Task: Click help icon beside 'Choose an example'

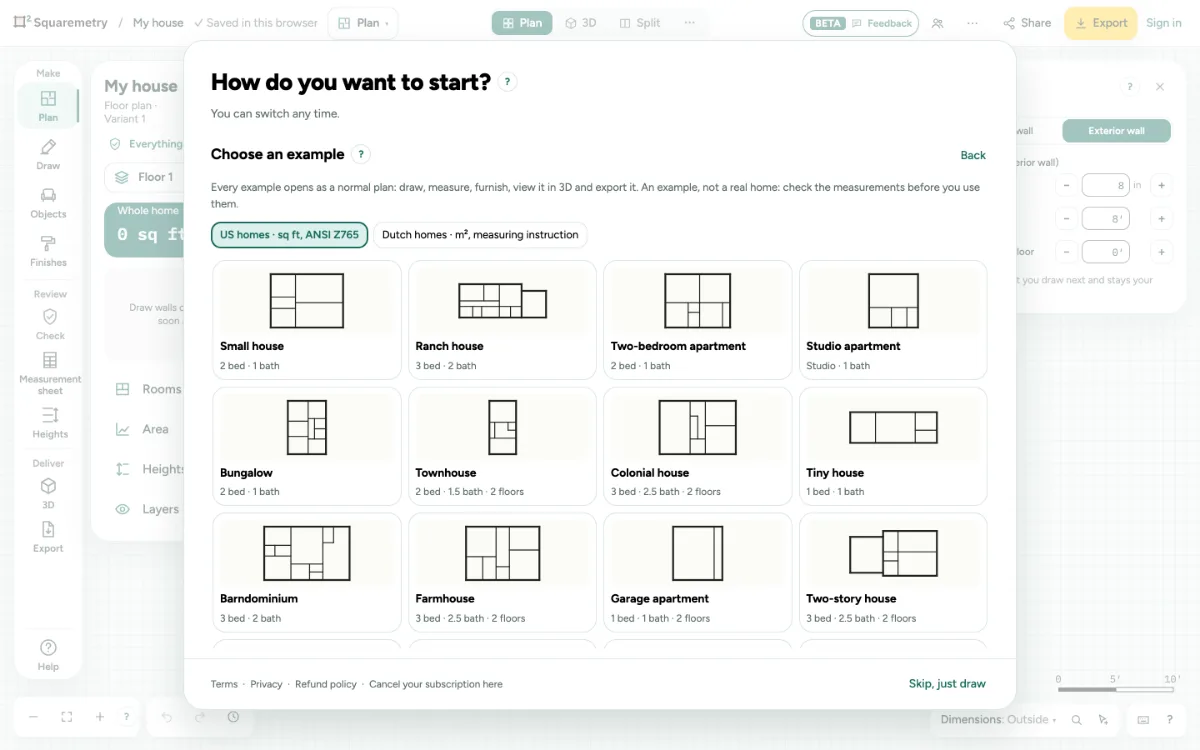Action: click(361, 154)
